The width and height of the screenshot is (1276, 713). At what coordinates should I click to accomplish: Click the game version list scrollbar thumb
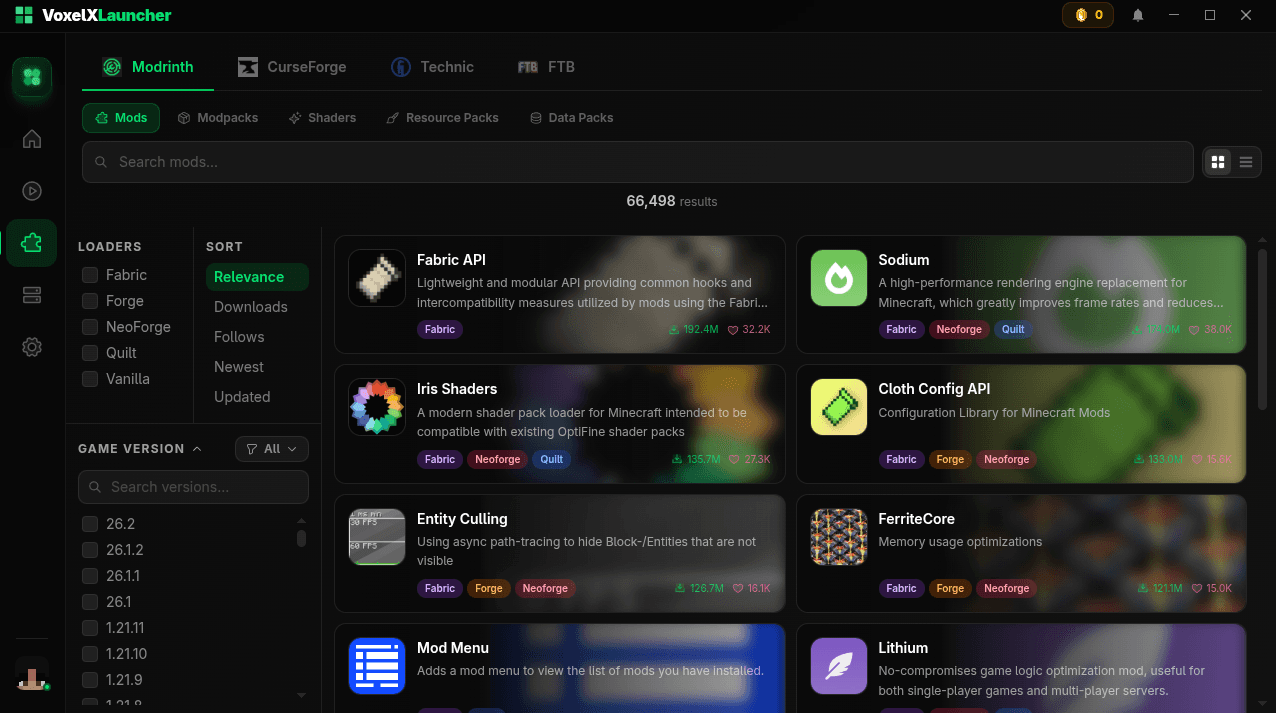click(302, 539)
